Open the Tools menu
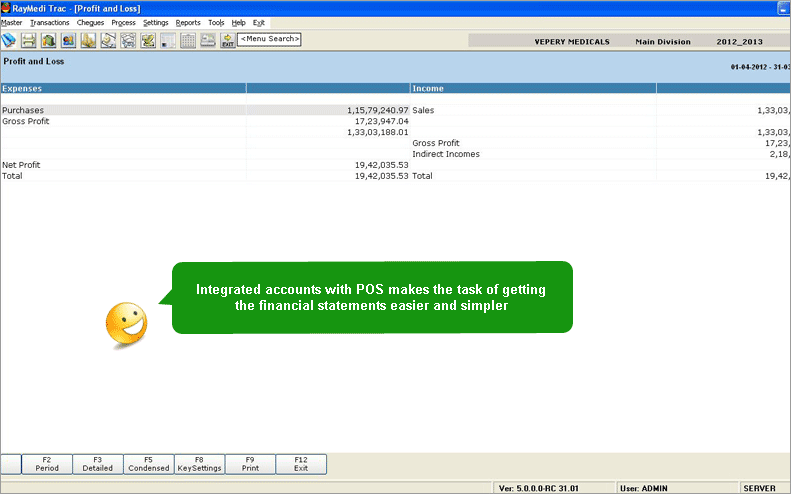This screenshot has width=791, height=494. tap(216, 23)
